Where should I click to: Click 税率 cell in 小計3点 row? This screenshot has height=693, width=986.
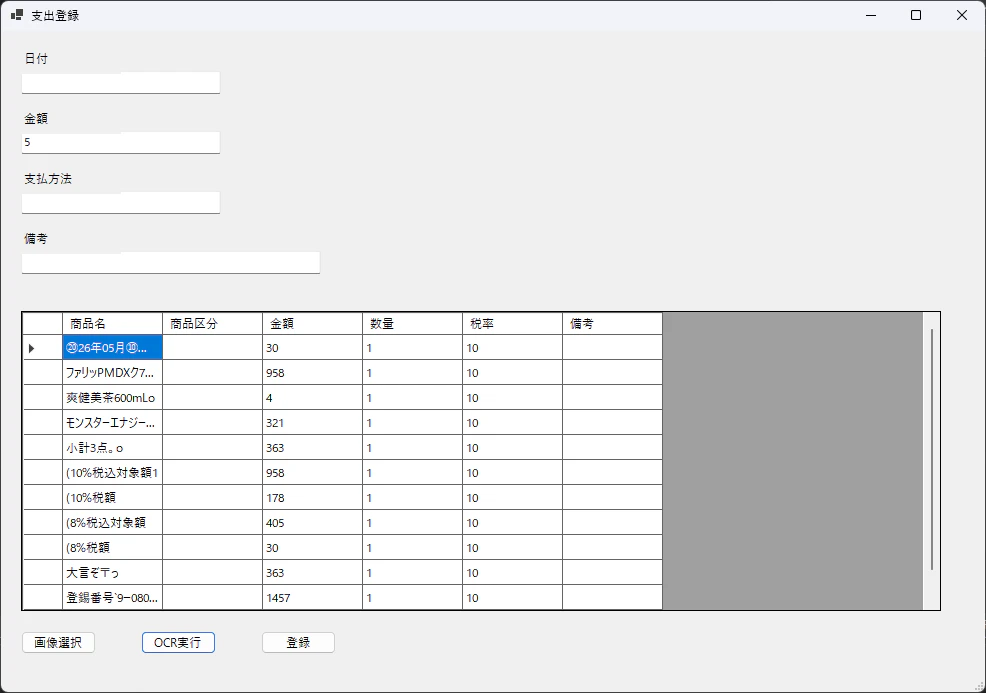tap(512, 448)
